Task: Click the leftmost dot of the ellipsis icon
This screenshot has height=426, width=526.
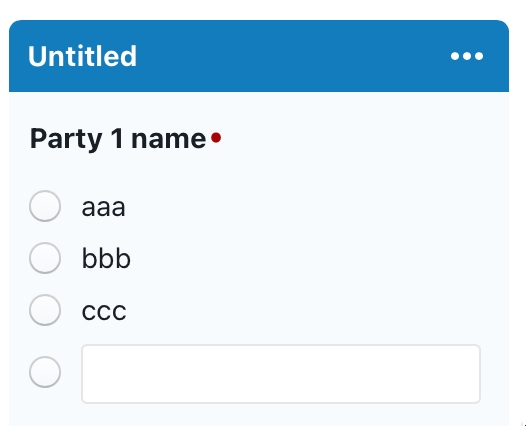Action: pyautogui.click(x=455, y=56)
